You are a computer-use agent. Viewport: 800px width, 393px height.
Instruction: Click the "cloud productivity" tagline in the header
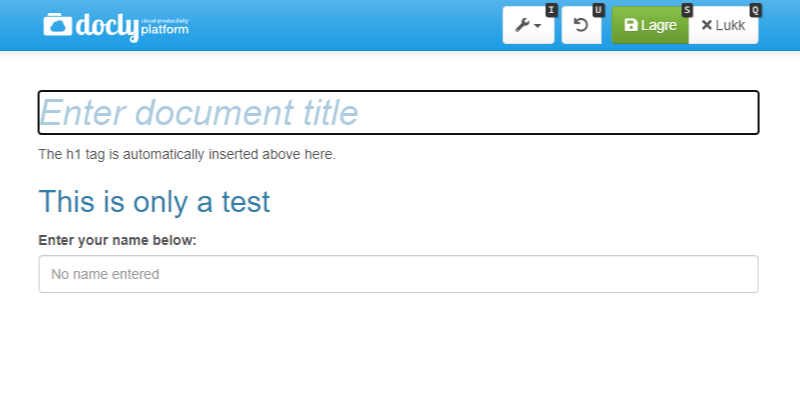coord(165,21)
